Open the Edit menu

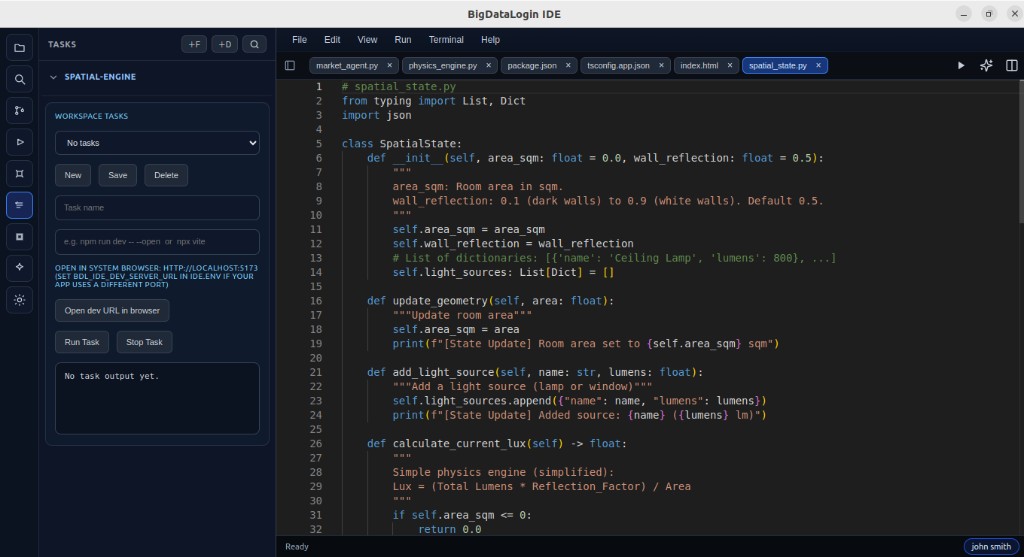pos(332,40)
